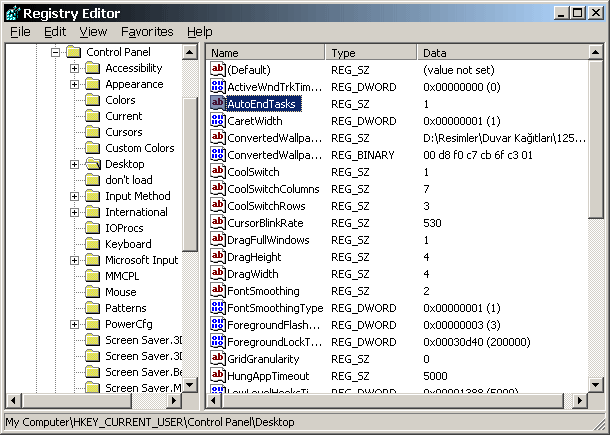Click the Data column header
This screenshot has height=435, width=610.
(500, 52)
